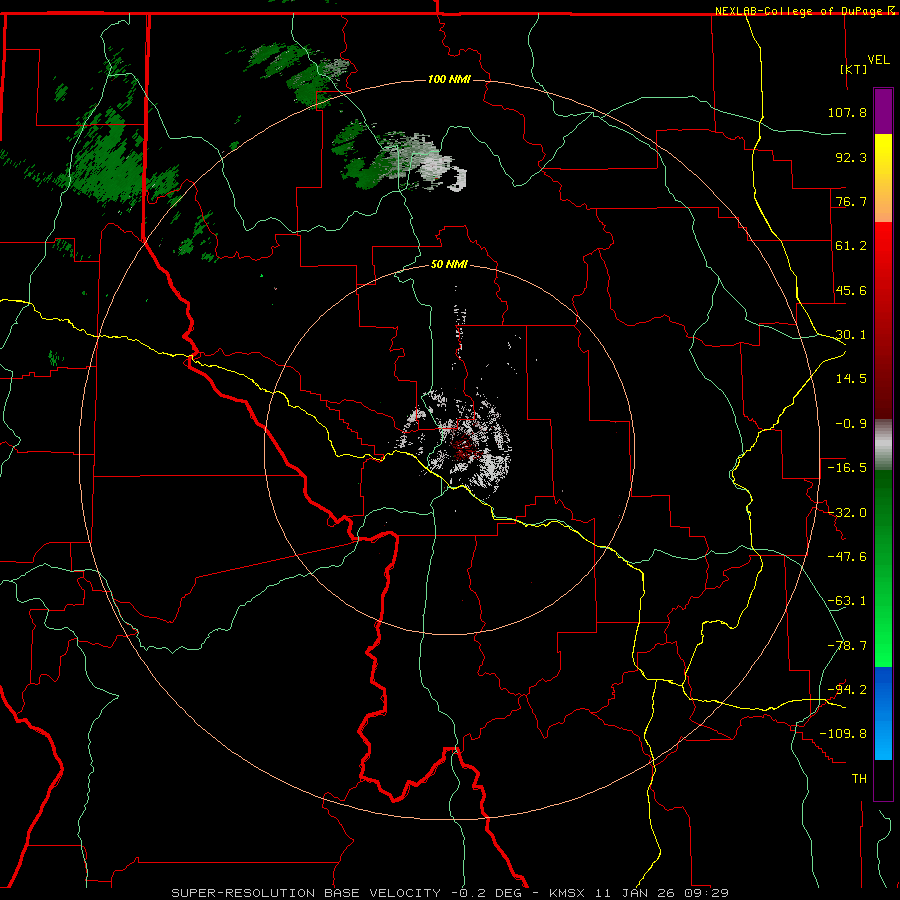900x900 pixels.
Task: Click the red velocity echoes at radar center
Action: coord(464,447)
